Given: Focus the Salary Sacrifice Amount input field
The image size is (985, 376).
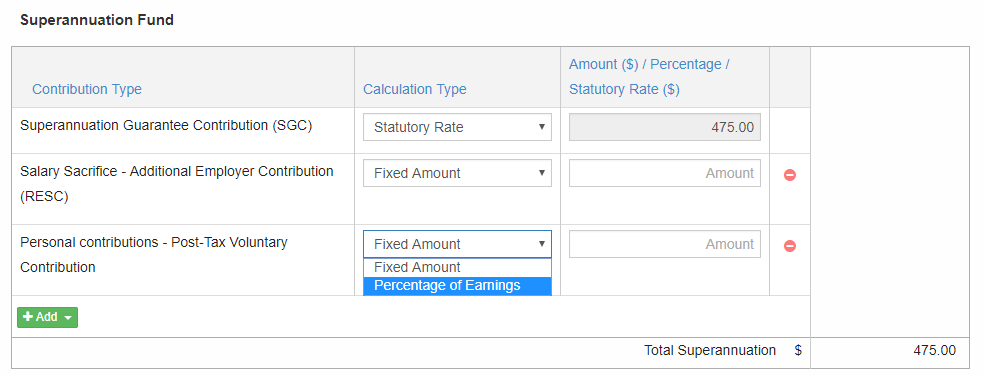Looking at the screenshot, I should 665,173.
